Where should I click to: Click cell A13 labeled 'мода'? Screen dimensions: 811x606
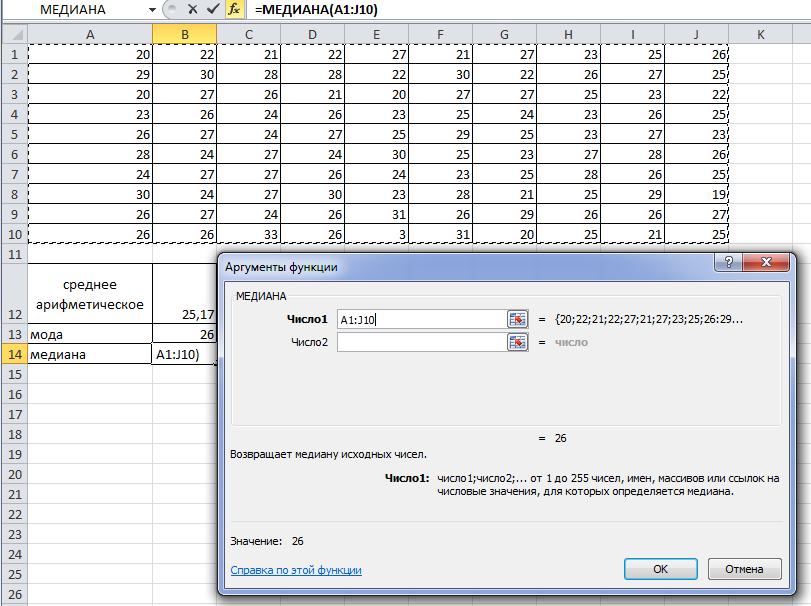pyautogui.click(x=90, y=334)
